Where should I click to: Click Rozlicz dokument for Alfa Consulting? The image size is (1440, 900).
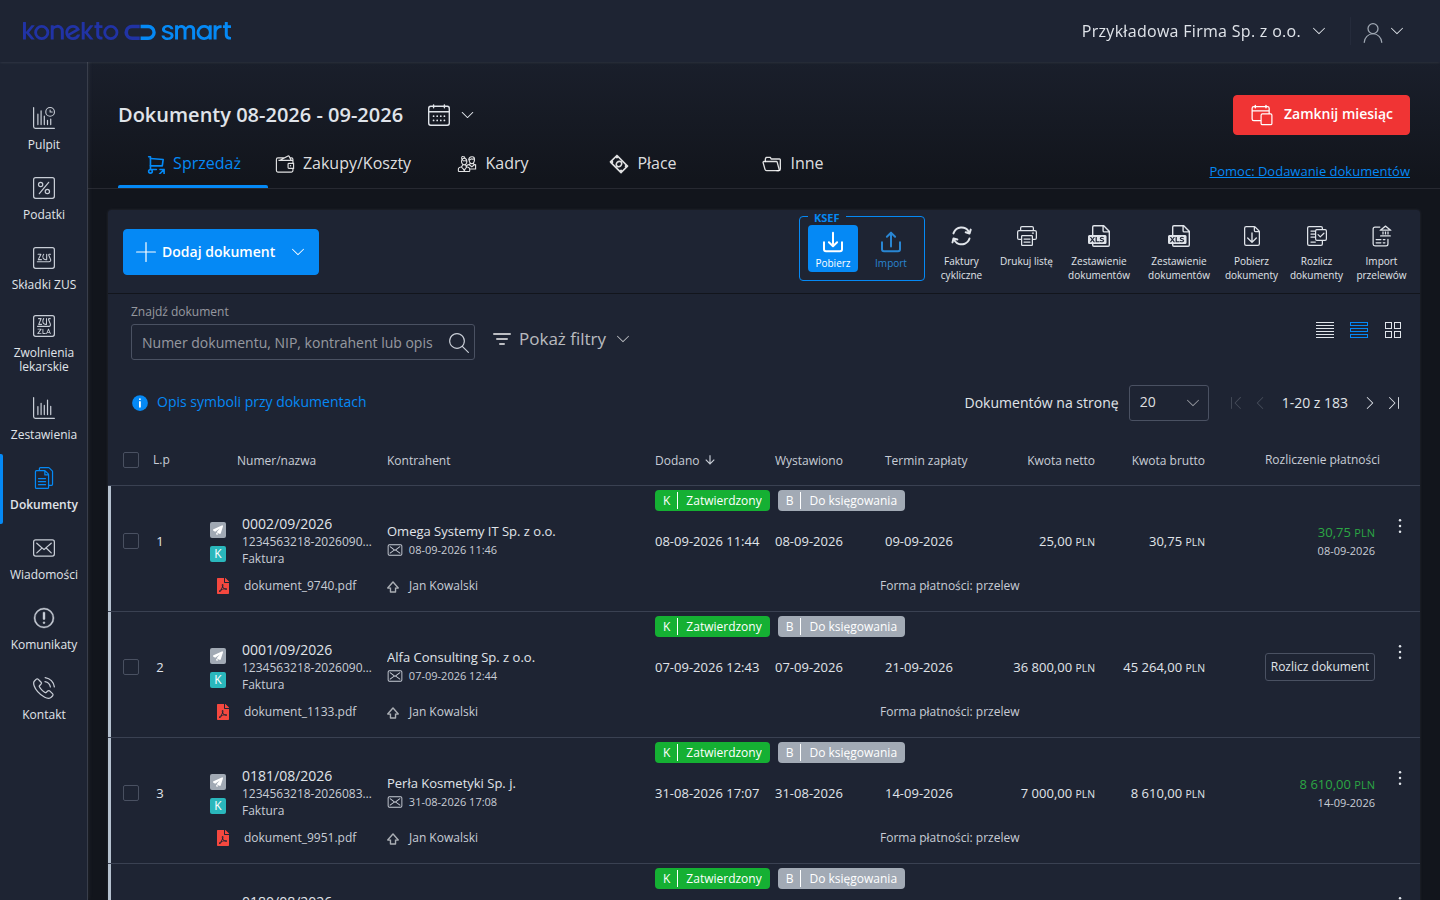[x=1320, y=667]
